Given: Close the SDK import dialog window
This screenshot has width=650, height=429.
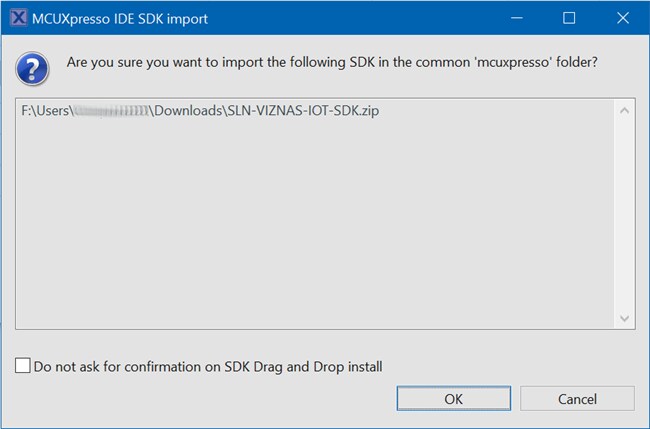Looking at the screenshot, I should coord(622,18).
